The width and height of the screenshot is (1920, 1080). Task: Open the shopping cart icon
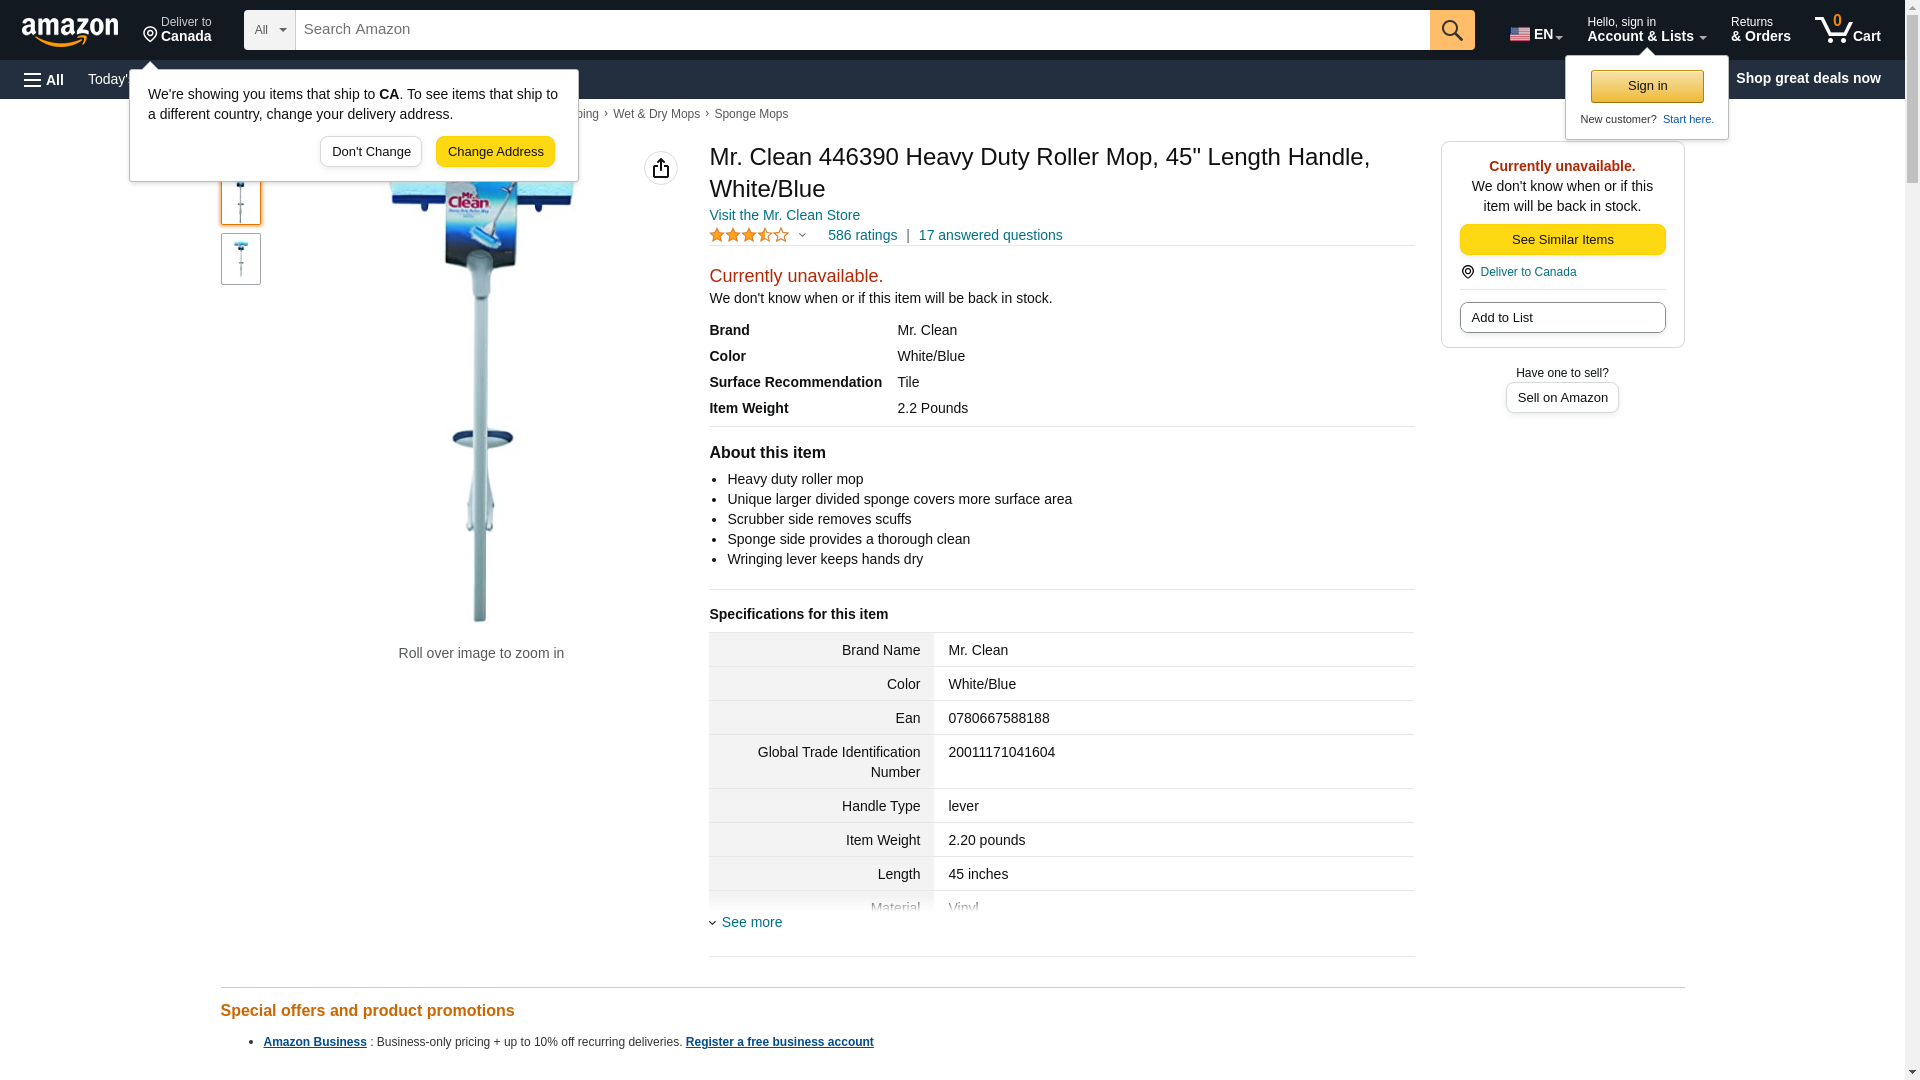pos(1846,30)
